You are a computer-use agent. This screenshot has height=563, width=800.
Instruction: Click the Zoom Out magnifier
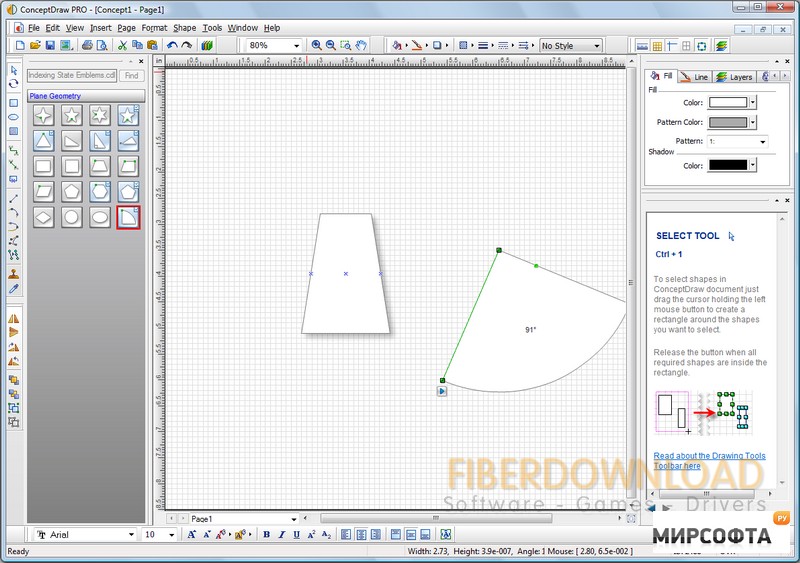[x=331, y=45]
